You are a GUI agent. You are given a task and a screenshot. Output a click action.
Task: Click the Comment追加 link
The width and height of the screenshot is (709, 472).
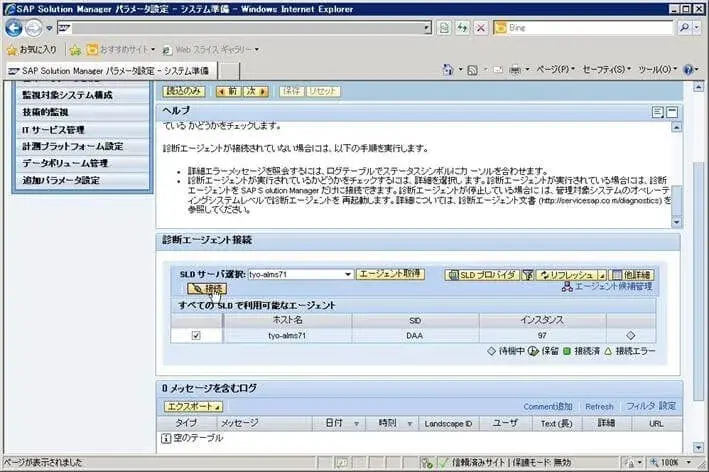[x=548, y=406]
